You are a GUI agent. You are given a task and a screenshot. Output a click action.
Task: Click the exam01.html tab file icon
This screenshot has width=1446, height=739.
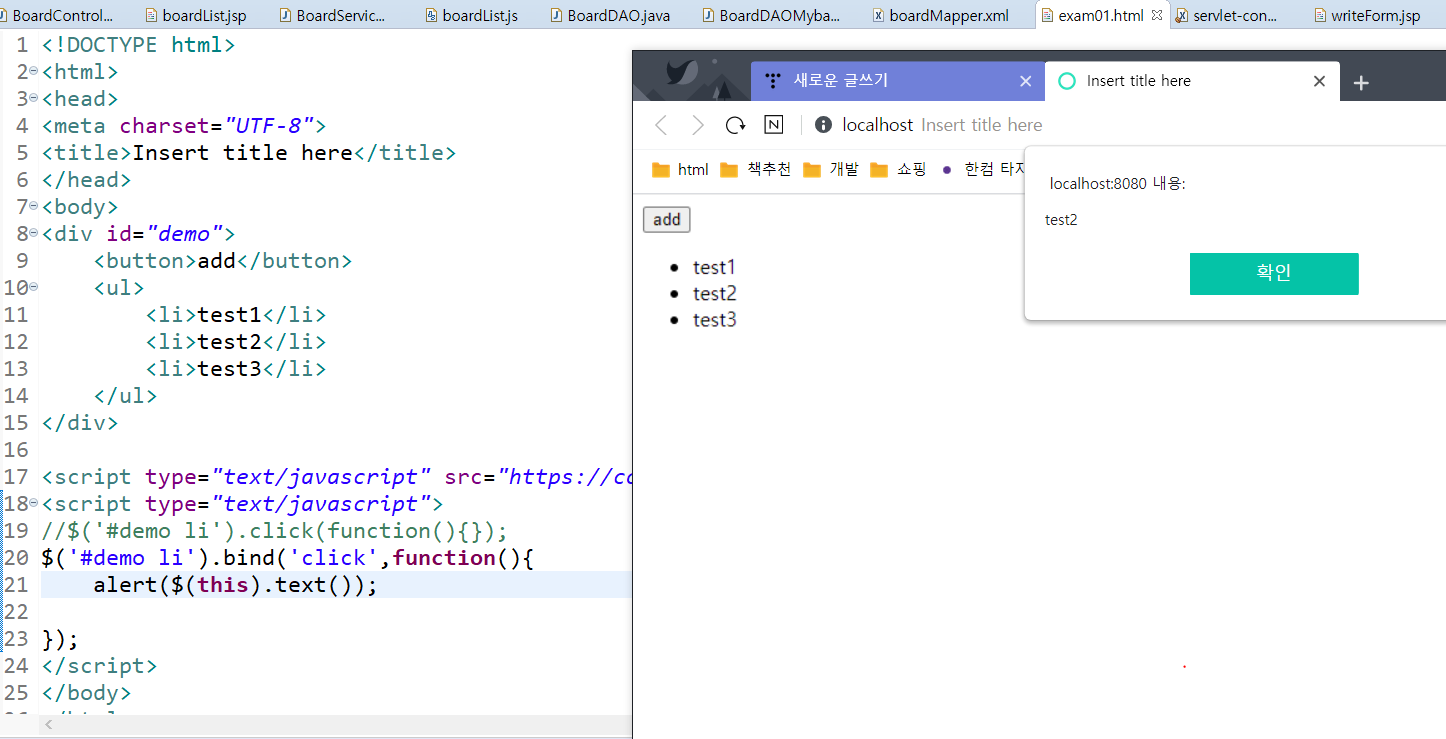[1047, 16]
